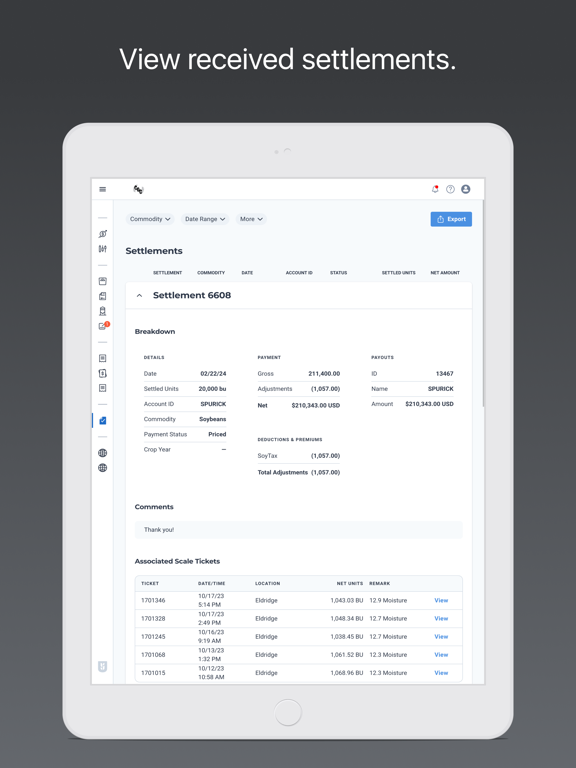Click the Soybeans commodity value

click(213, 419)
